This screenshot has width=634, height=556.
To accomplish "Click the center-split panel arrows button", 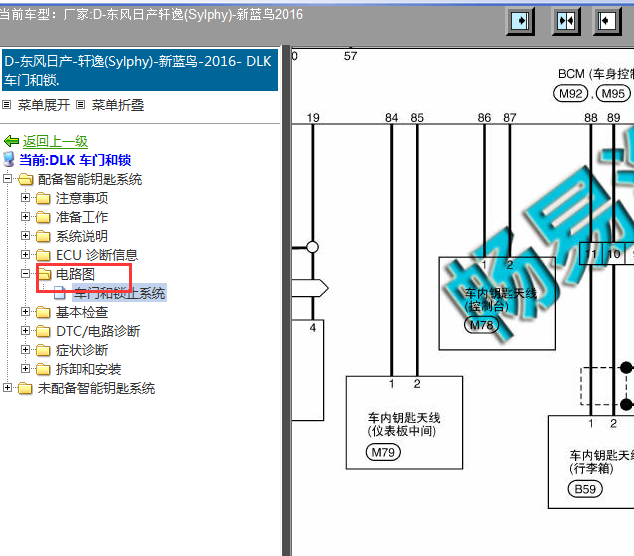I will point(566,21).
